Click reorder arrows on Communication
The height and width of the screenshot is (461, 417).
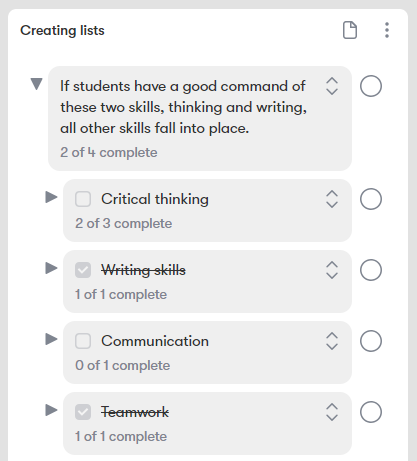(x=332, y=341)
